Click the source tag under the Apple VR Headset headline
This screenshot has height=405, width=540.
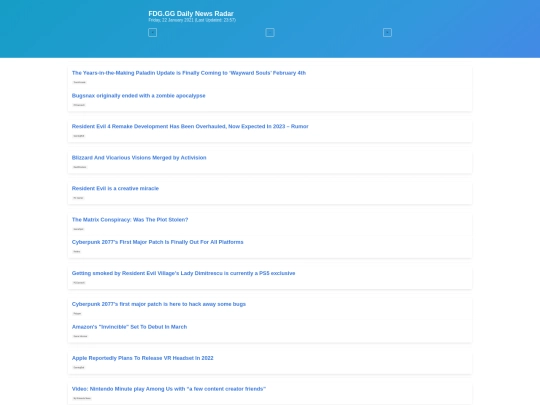[x=79, y=367]
